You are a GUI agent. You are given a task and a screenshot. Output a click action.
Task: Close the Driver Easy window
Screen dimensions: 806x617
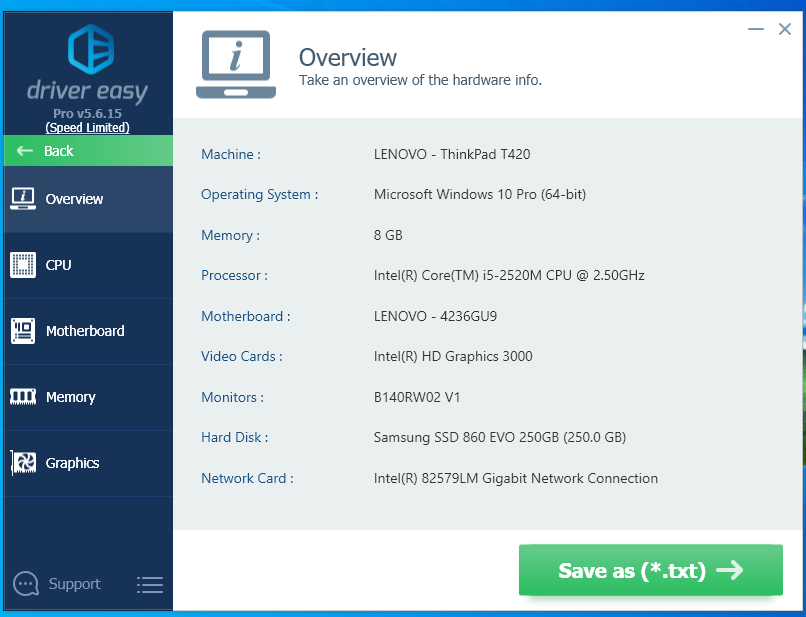pyautogui.click(x=784, y=29)
